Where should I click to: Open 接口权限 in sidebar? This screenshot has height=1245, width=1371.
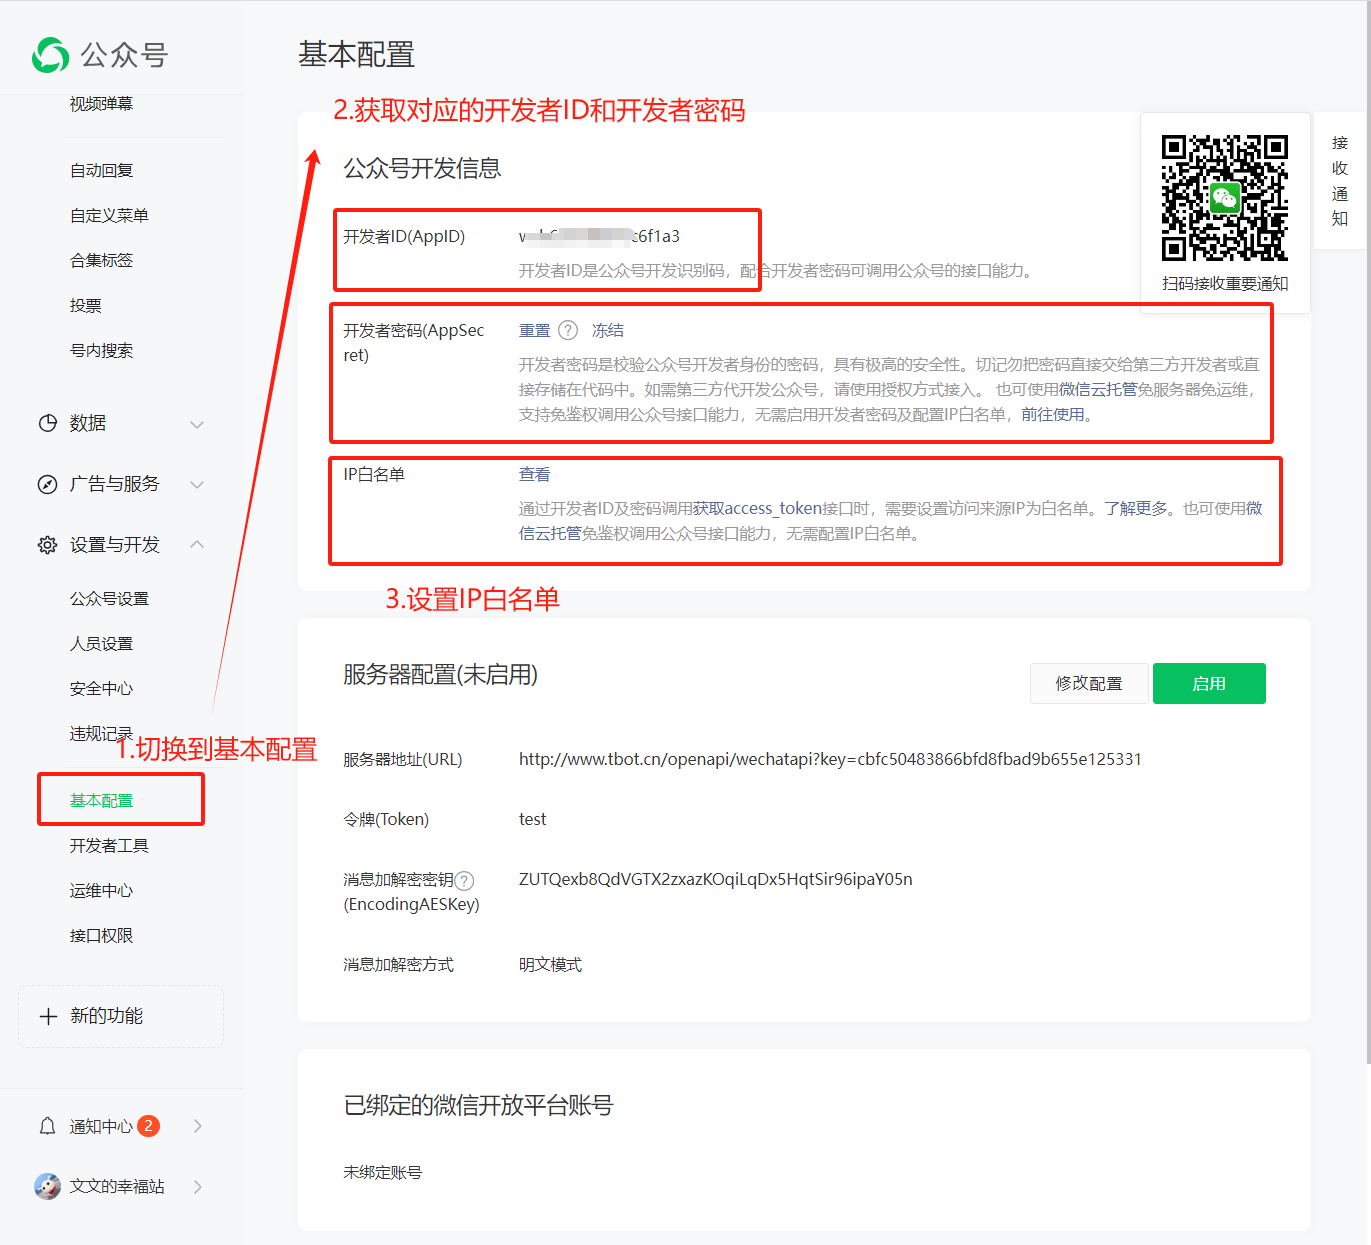(x=101, y=936)
